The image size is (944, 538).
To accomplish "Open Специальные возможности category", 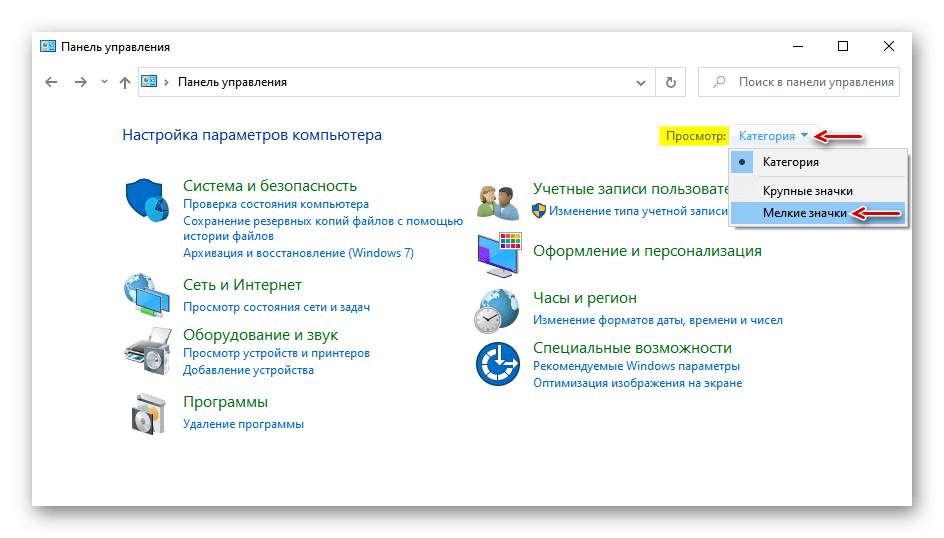I will click(632, 348).
